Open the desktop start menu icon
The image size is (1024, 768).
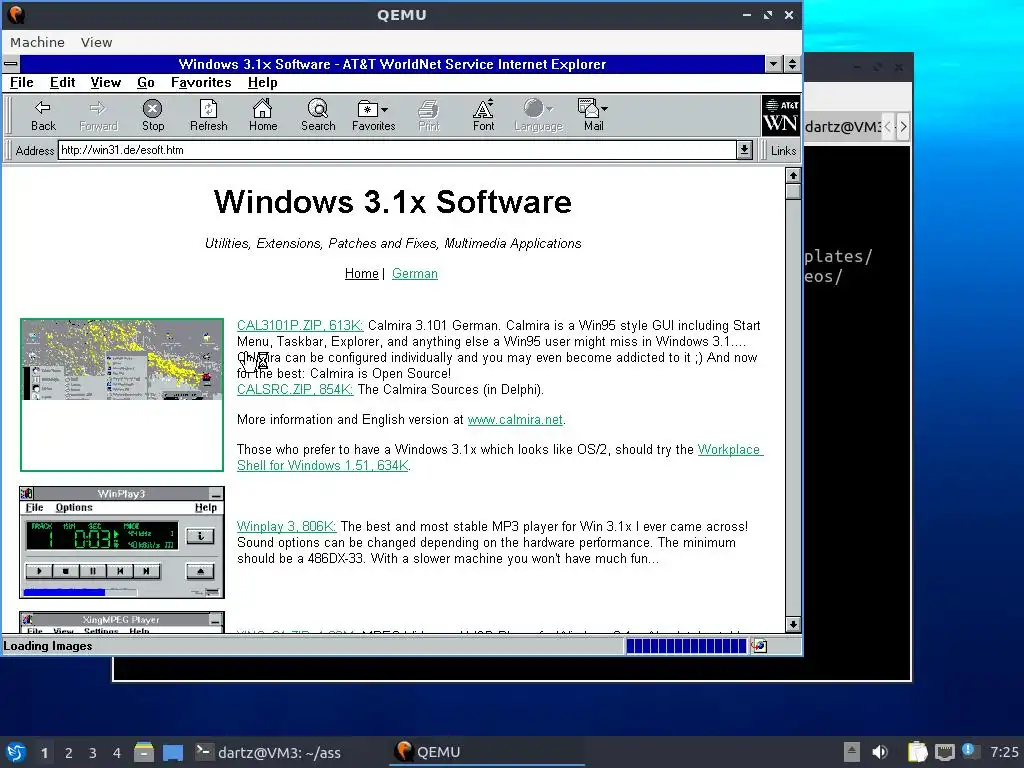[16, 752]
